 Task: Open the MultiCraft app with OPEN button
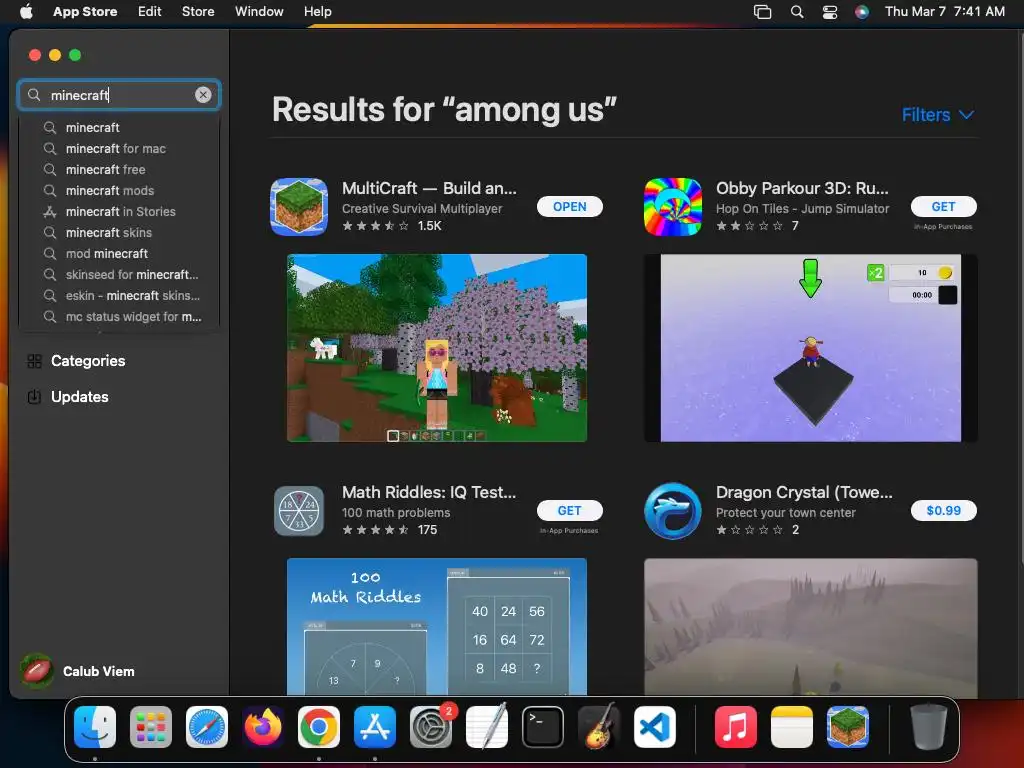569,206
